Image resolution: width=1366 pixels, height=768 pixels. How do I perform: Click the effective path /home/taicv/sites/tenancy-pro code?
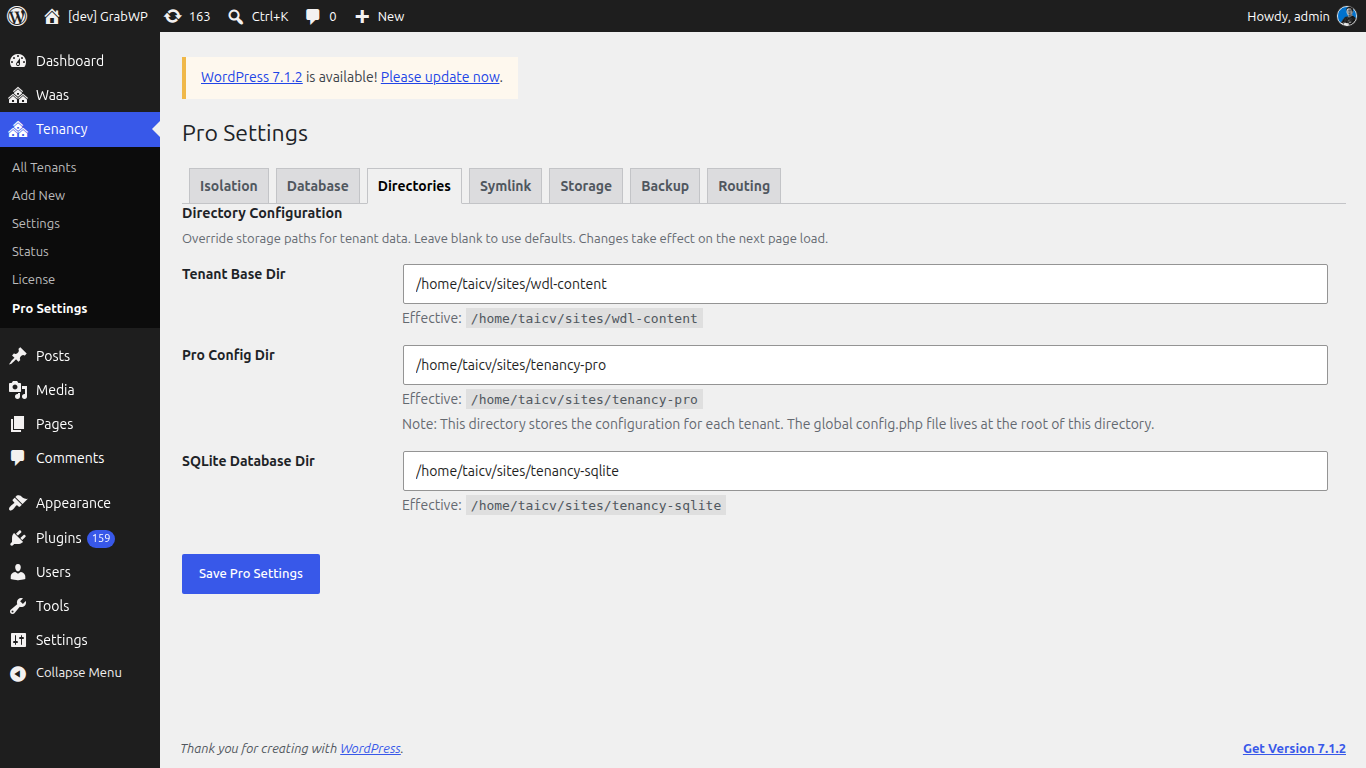(x=584, y=399)
